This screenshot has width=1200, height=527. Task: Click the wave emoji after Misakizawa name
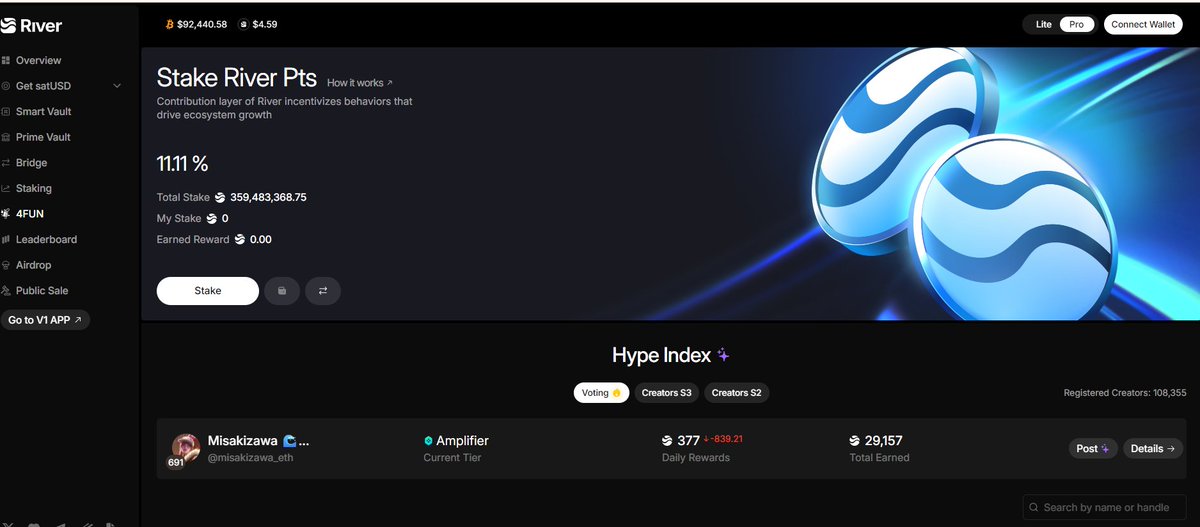(290, 441)
